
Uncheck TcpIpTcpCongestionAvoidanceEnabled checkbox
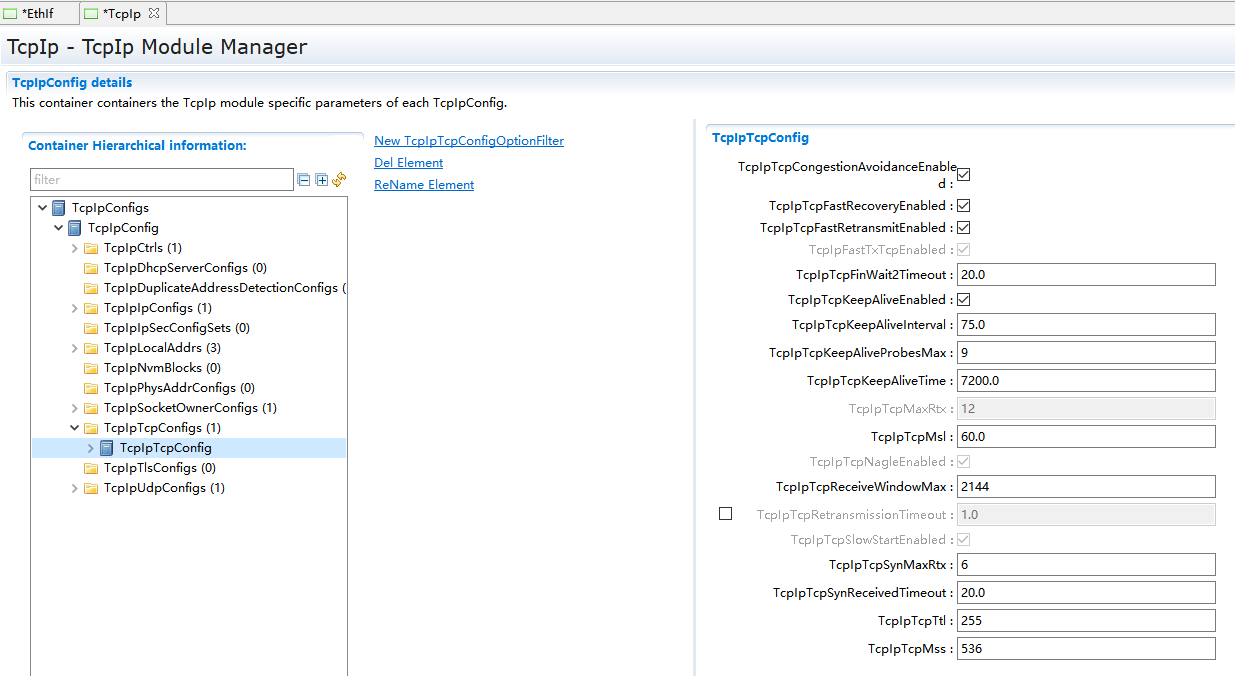pyautogui.click(x=964, y=175)
